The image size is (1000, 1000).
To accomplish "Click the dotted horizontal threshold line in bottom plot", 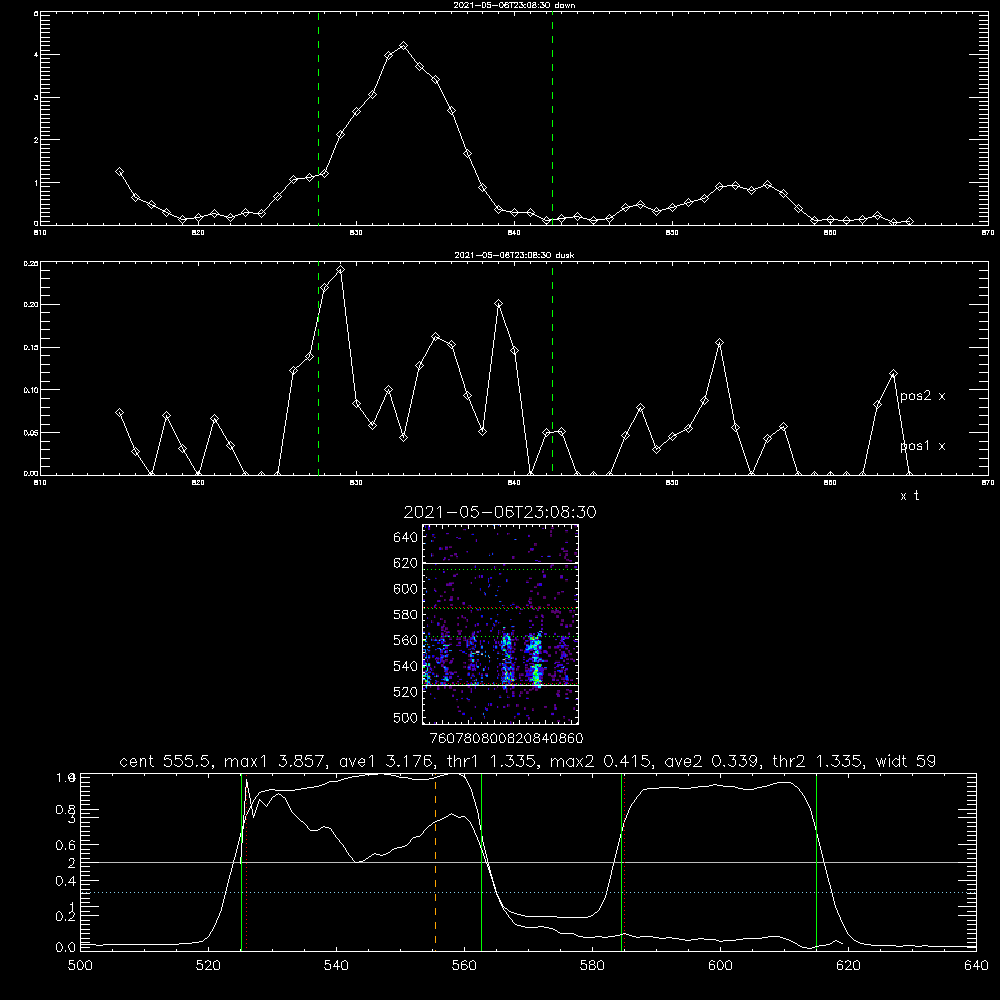I will [x=527, y=893].
